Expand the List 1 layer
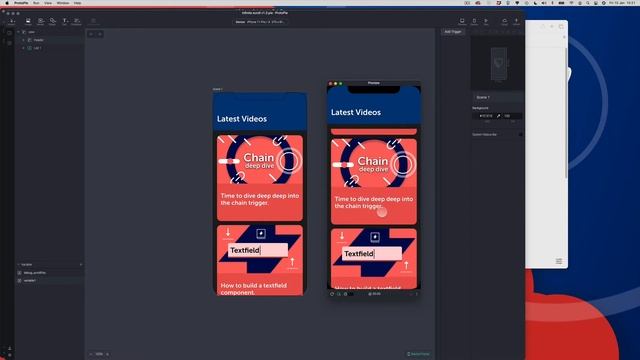Screen dimensions: 640x360 click(23, 48)
